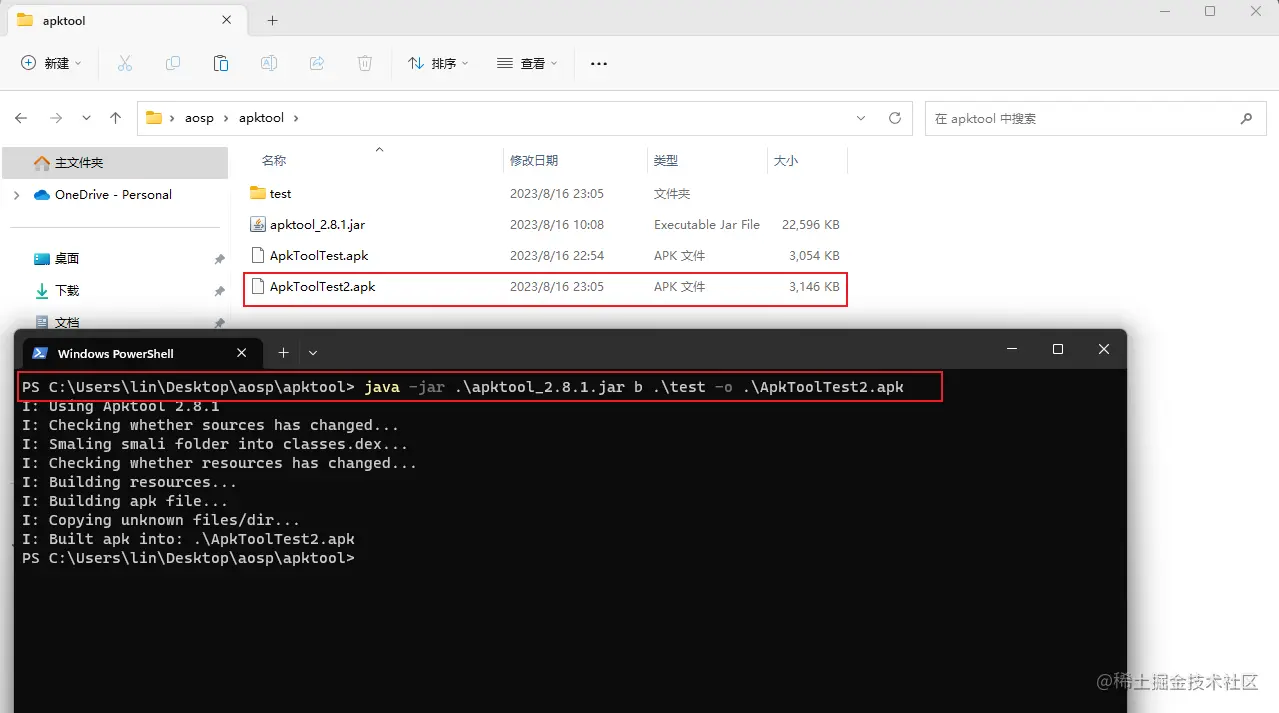Sort by the 修改日期 column header

pos(534,160)
